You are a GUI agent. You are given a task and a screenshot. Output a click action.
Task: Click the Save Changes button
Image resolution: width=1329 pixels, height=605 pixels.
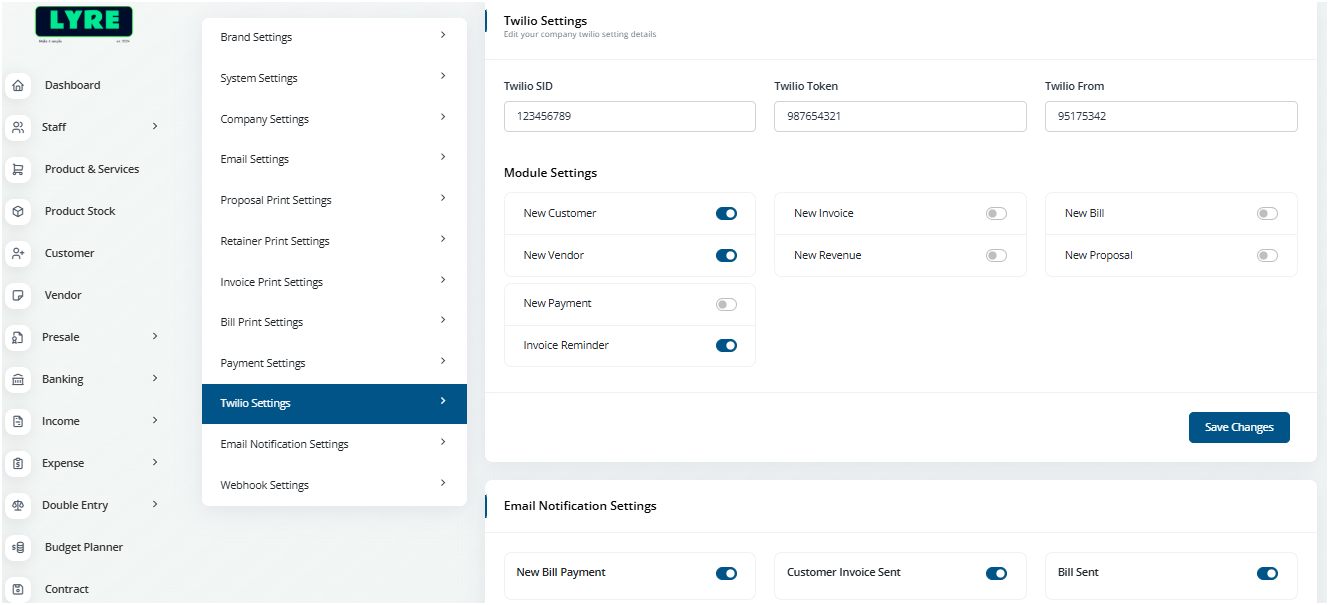[1239, 427]
